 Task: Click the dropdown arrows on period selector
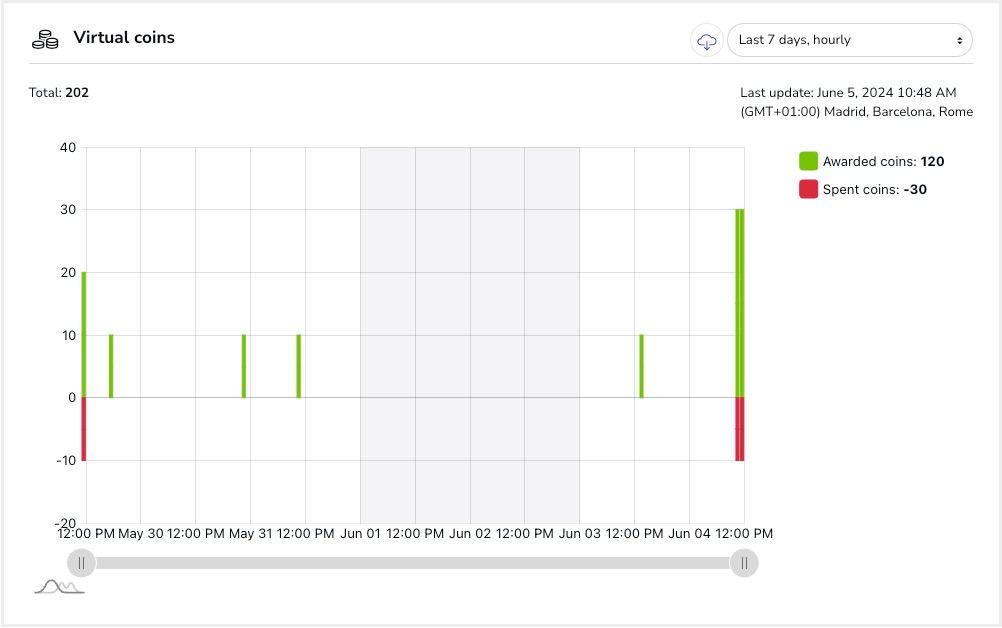pos(959,40)
